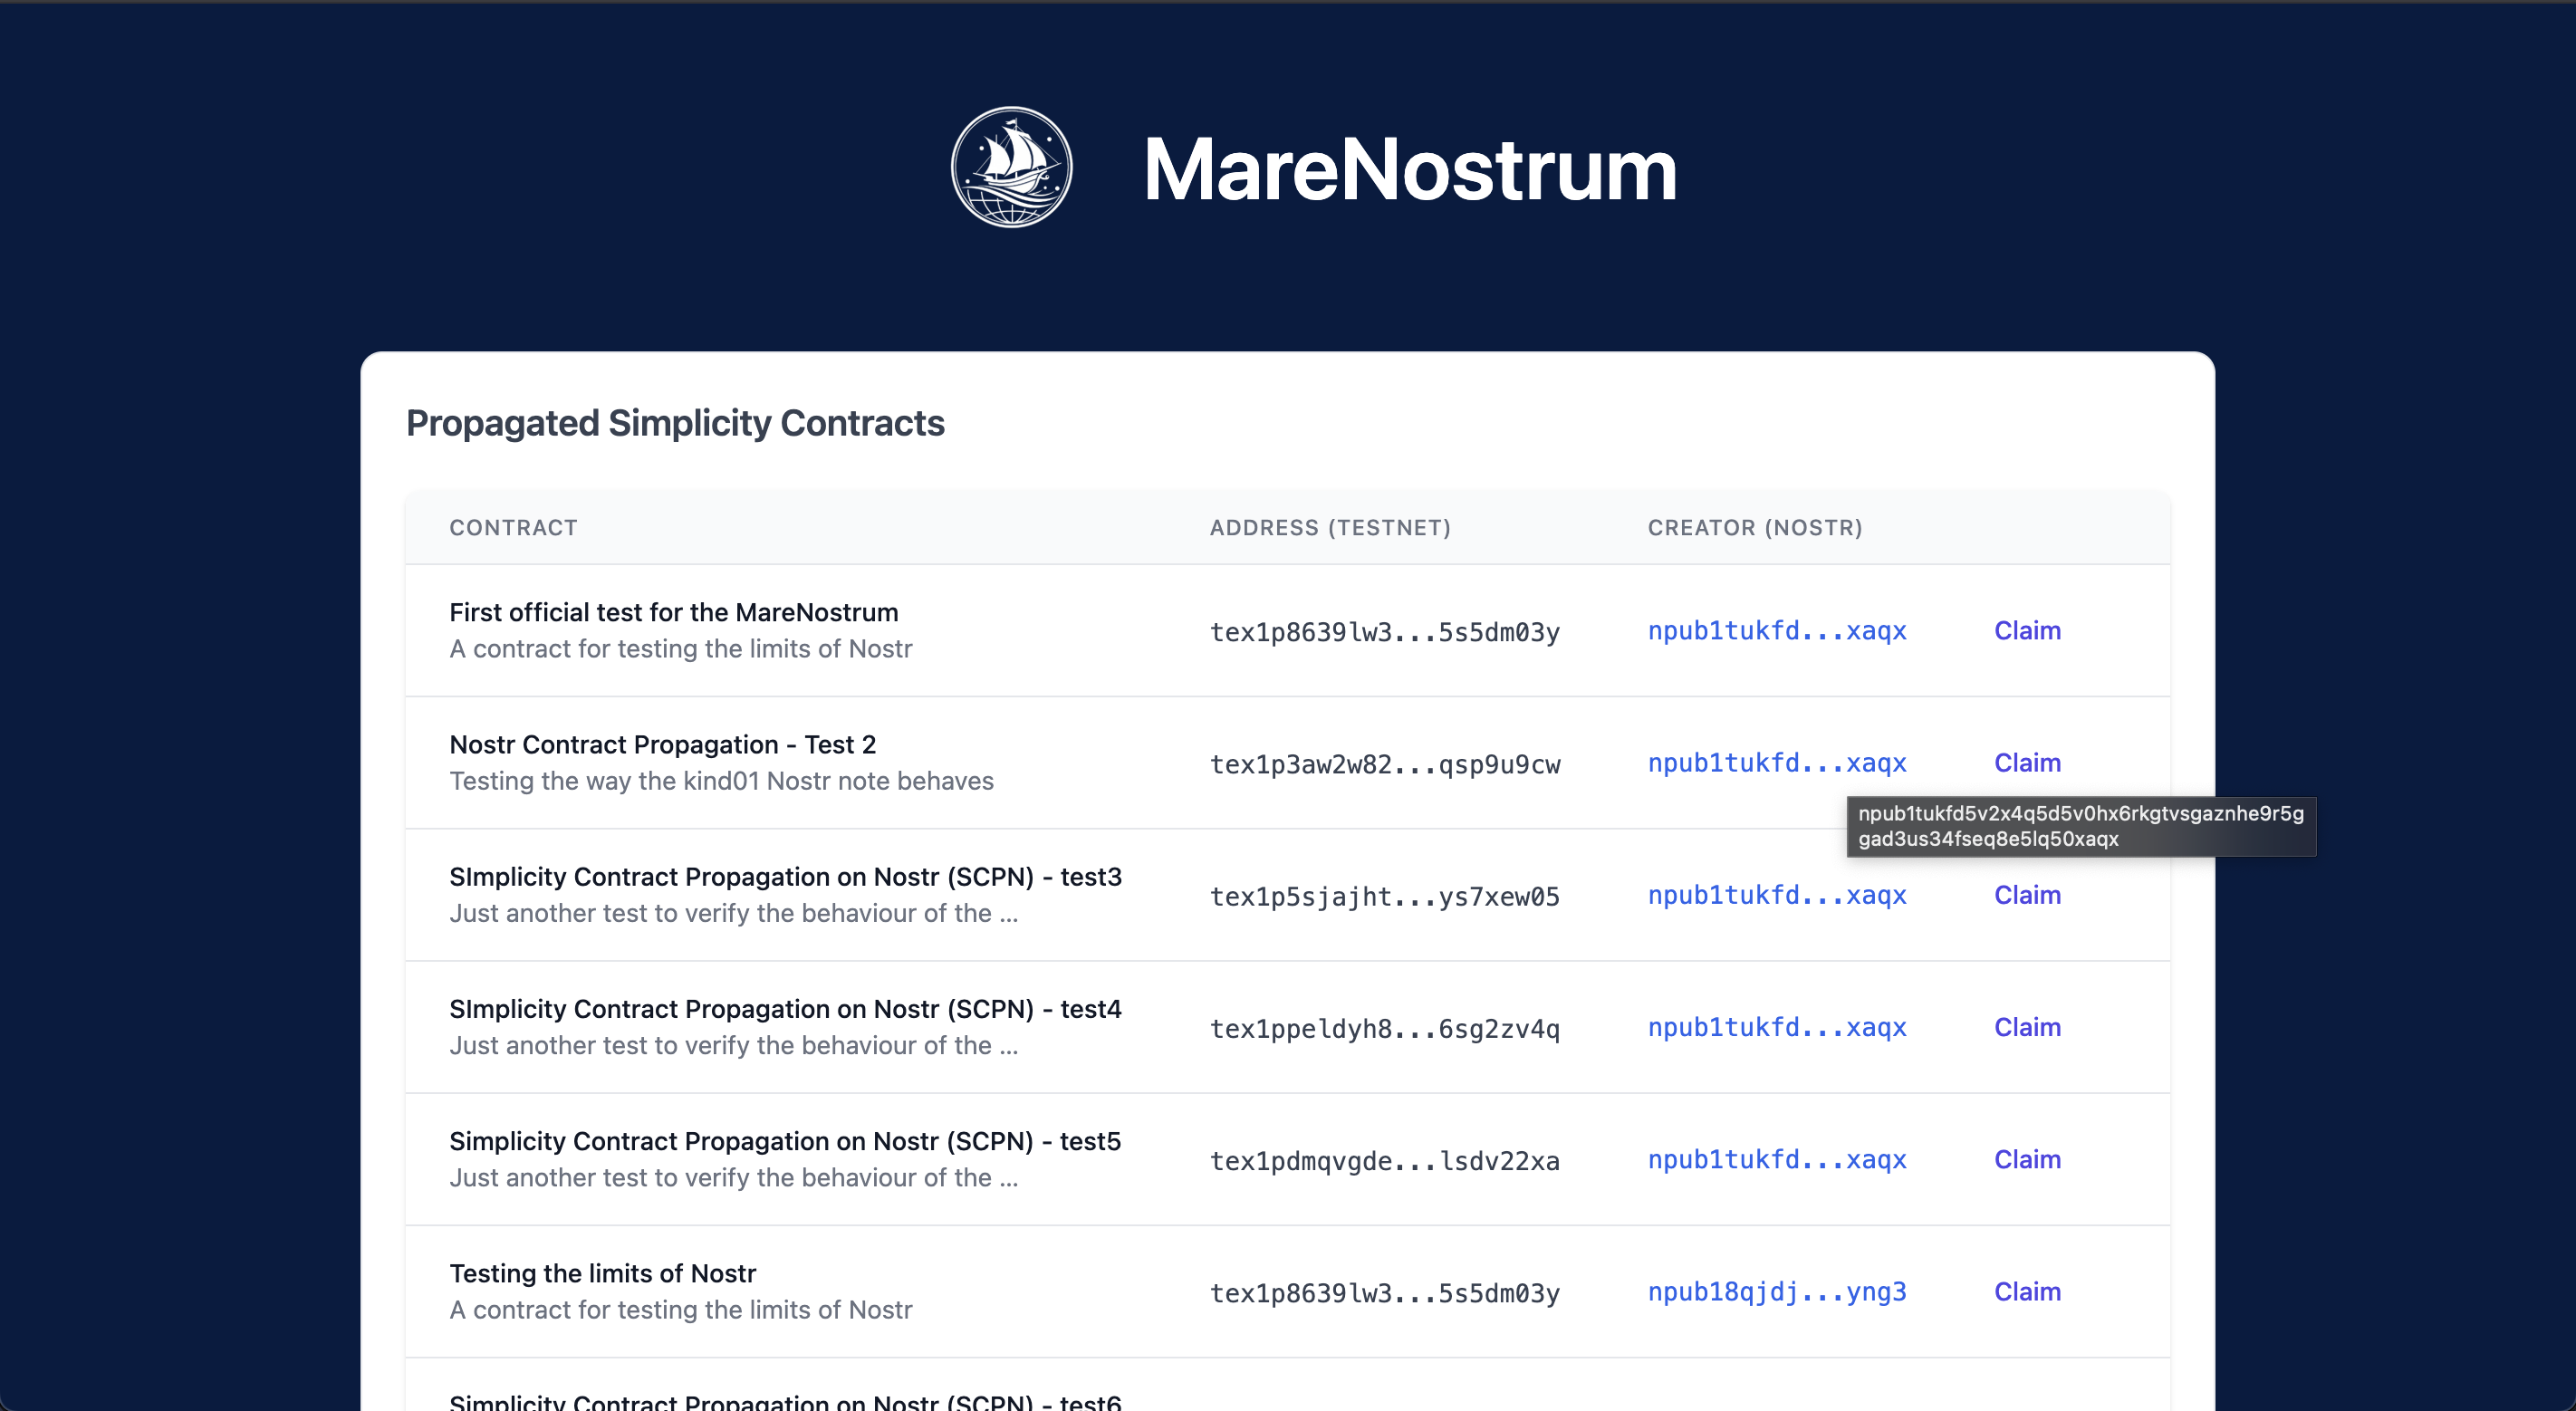Click the Creator (Nostr) column header
This screenshot has width=2576, height=1411.
point(1754,528)
